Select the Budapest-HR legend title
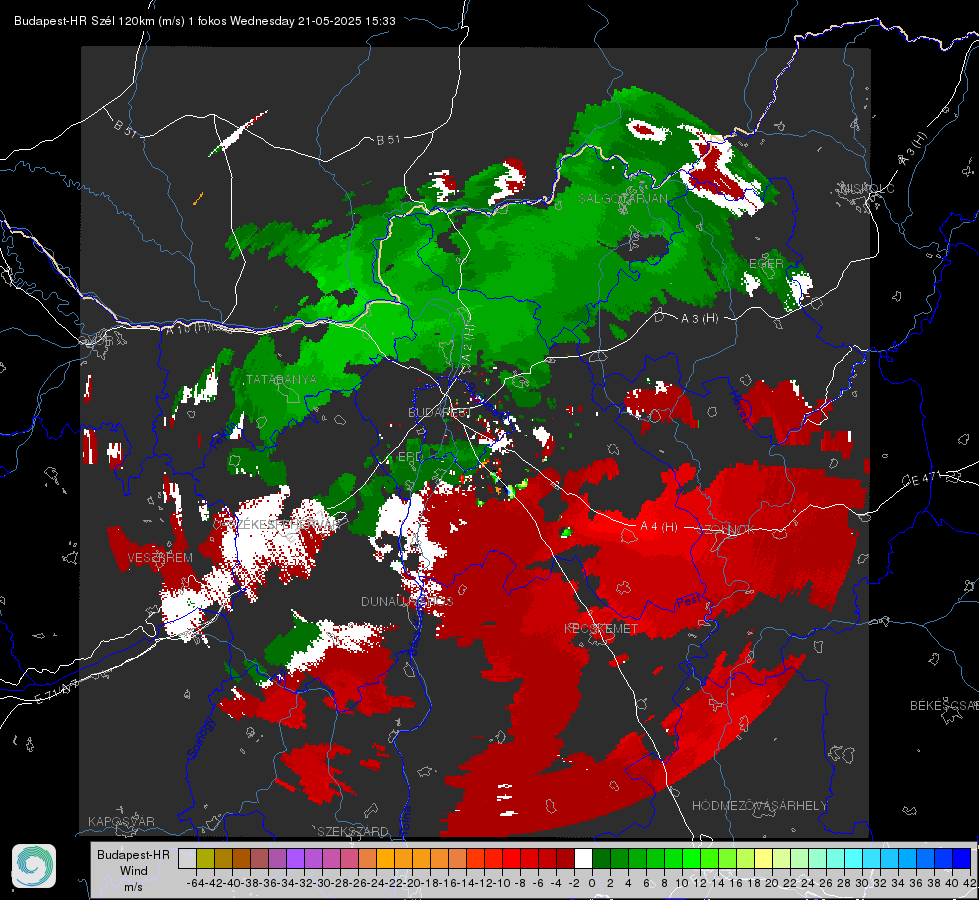The image size is (979, 900). tap(133, 854)
